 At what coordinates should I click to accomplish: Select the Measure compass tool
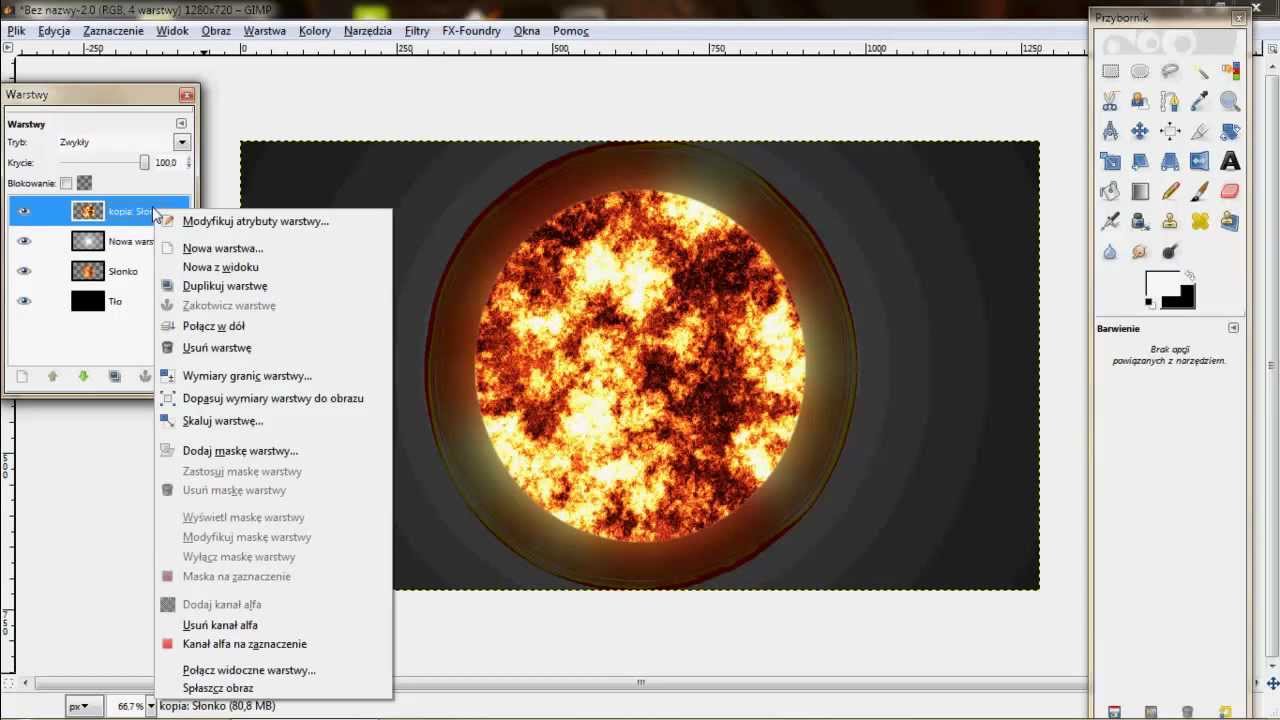pyautogui.click(x=1110, y=131)
